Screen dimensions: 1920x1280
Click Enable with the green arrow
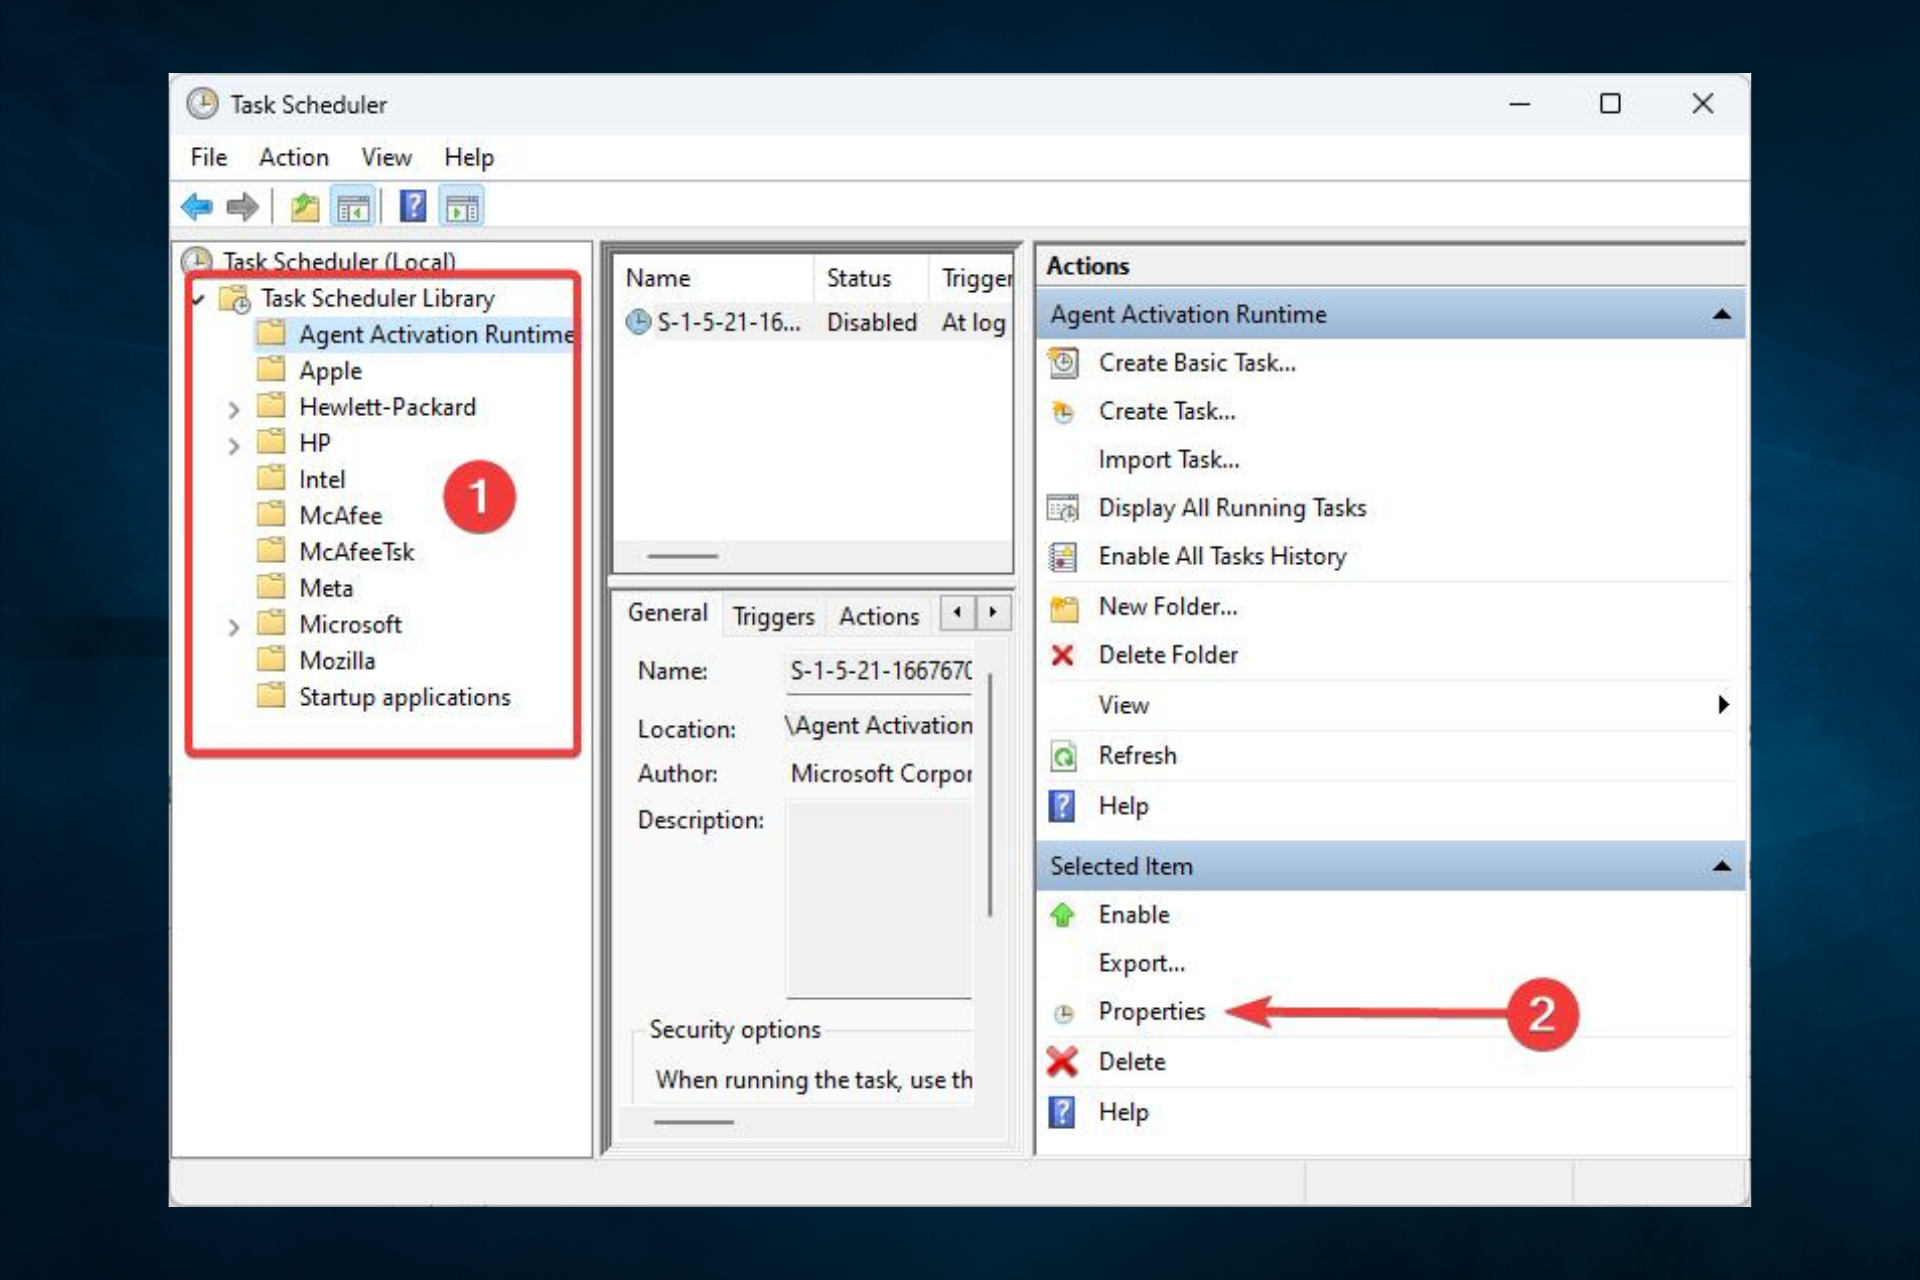[x=1133, y=914]
